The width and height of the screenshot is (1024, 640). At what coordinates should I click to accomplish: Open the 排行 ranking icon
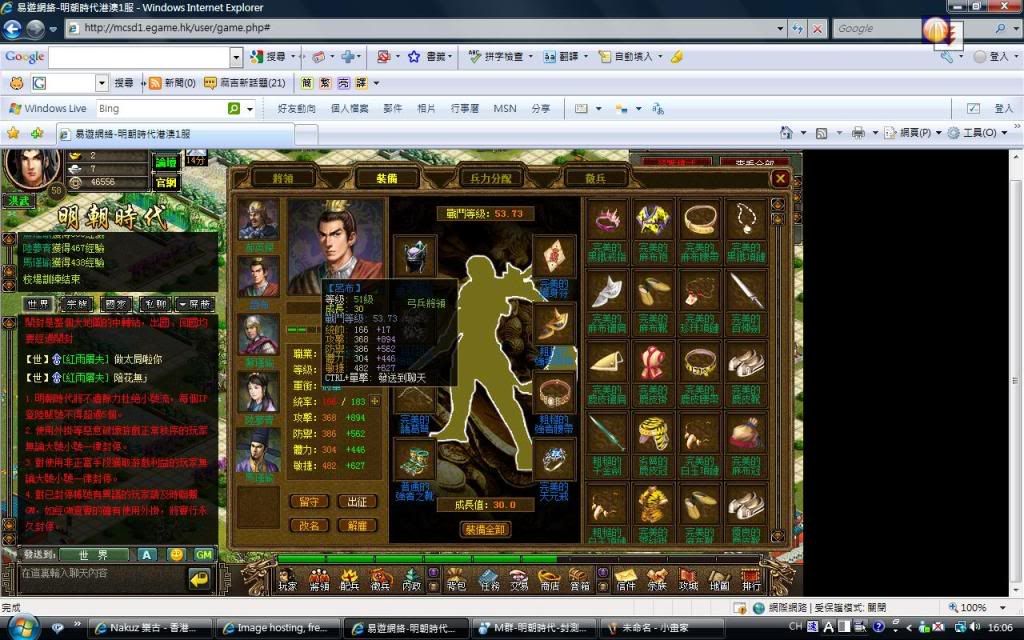click(x=751, y=578)
